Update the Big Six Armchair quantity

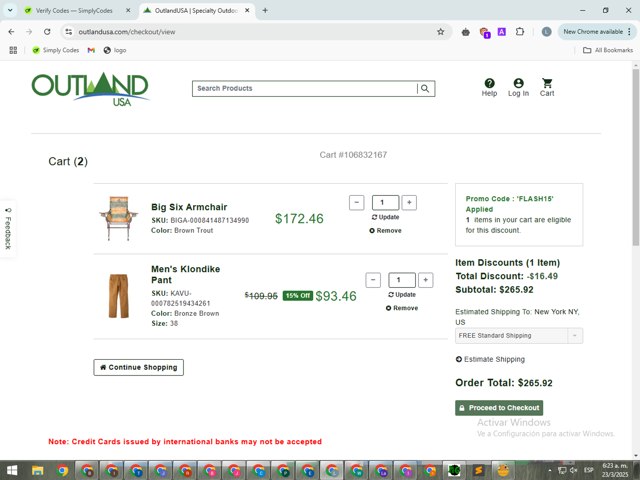385,217
